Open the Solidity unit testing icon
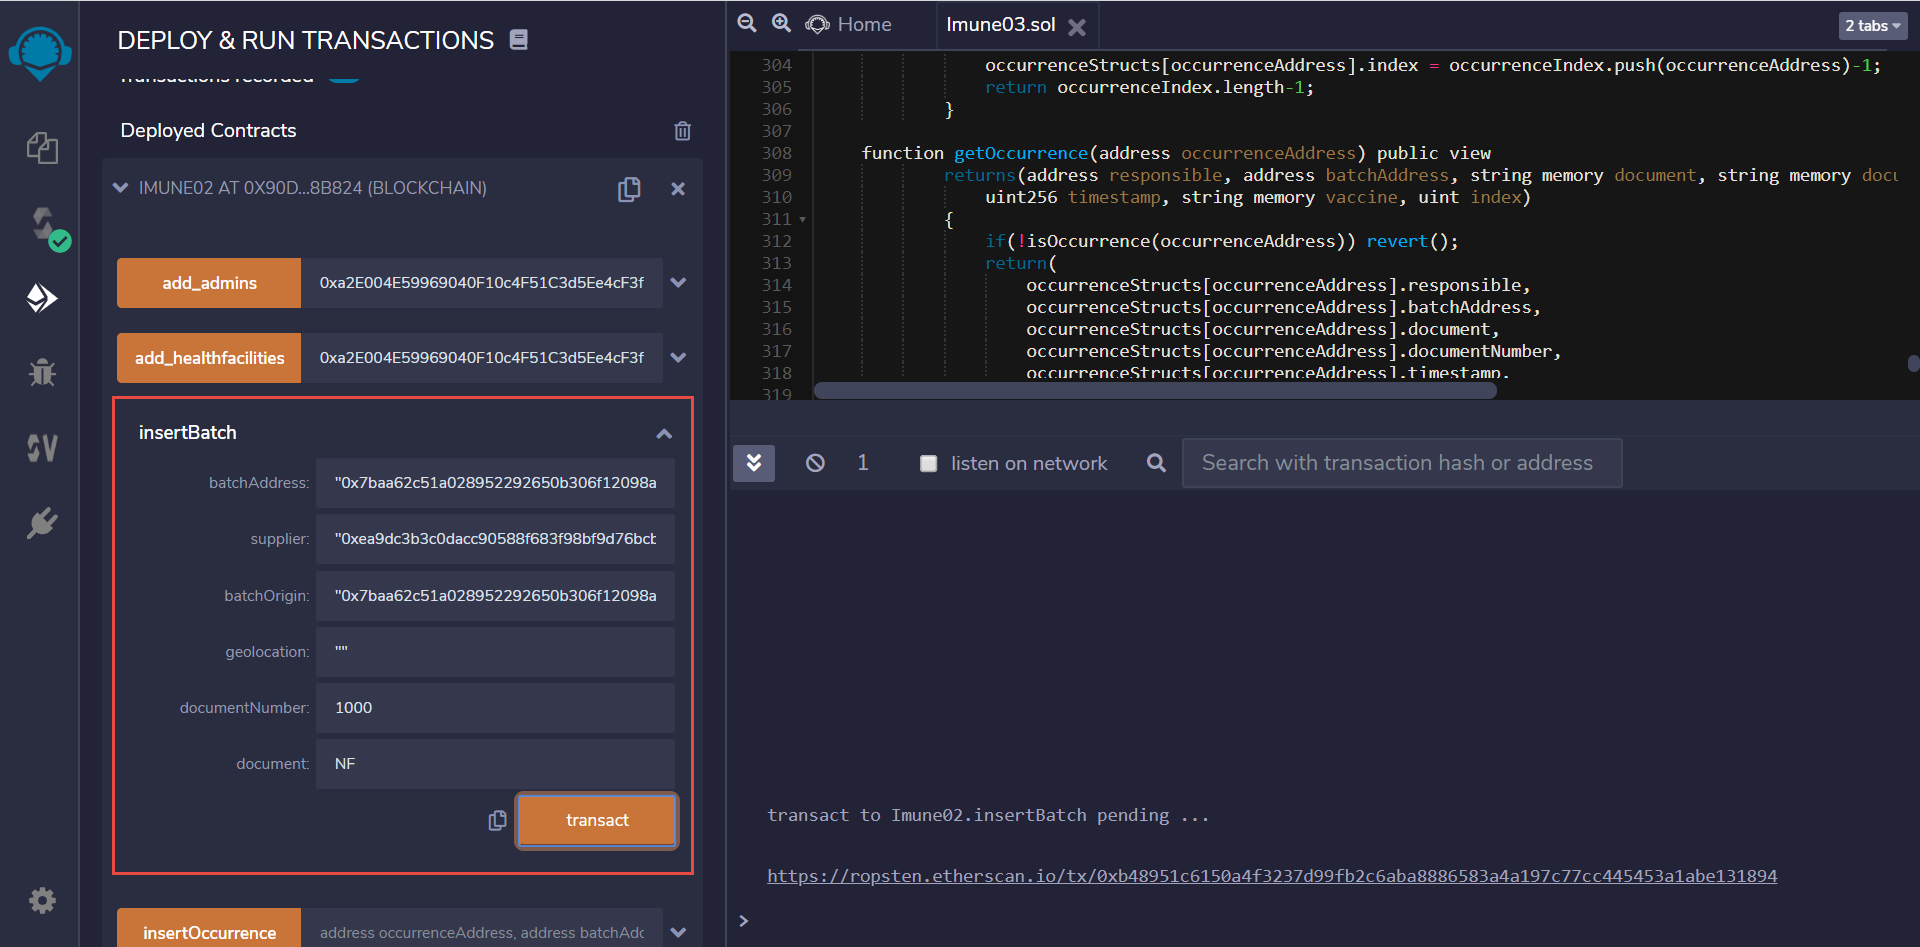The image size is (1920, 947). pyautogui.click(x=42, y=448)
